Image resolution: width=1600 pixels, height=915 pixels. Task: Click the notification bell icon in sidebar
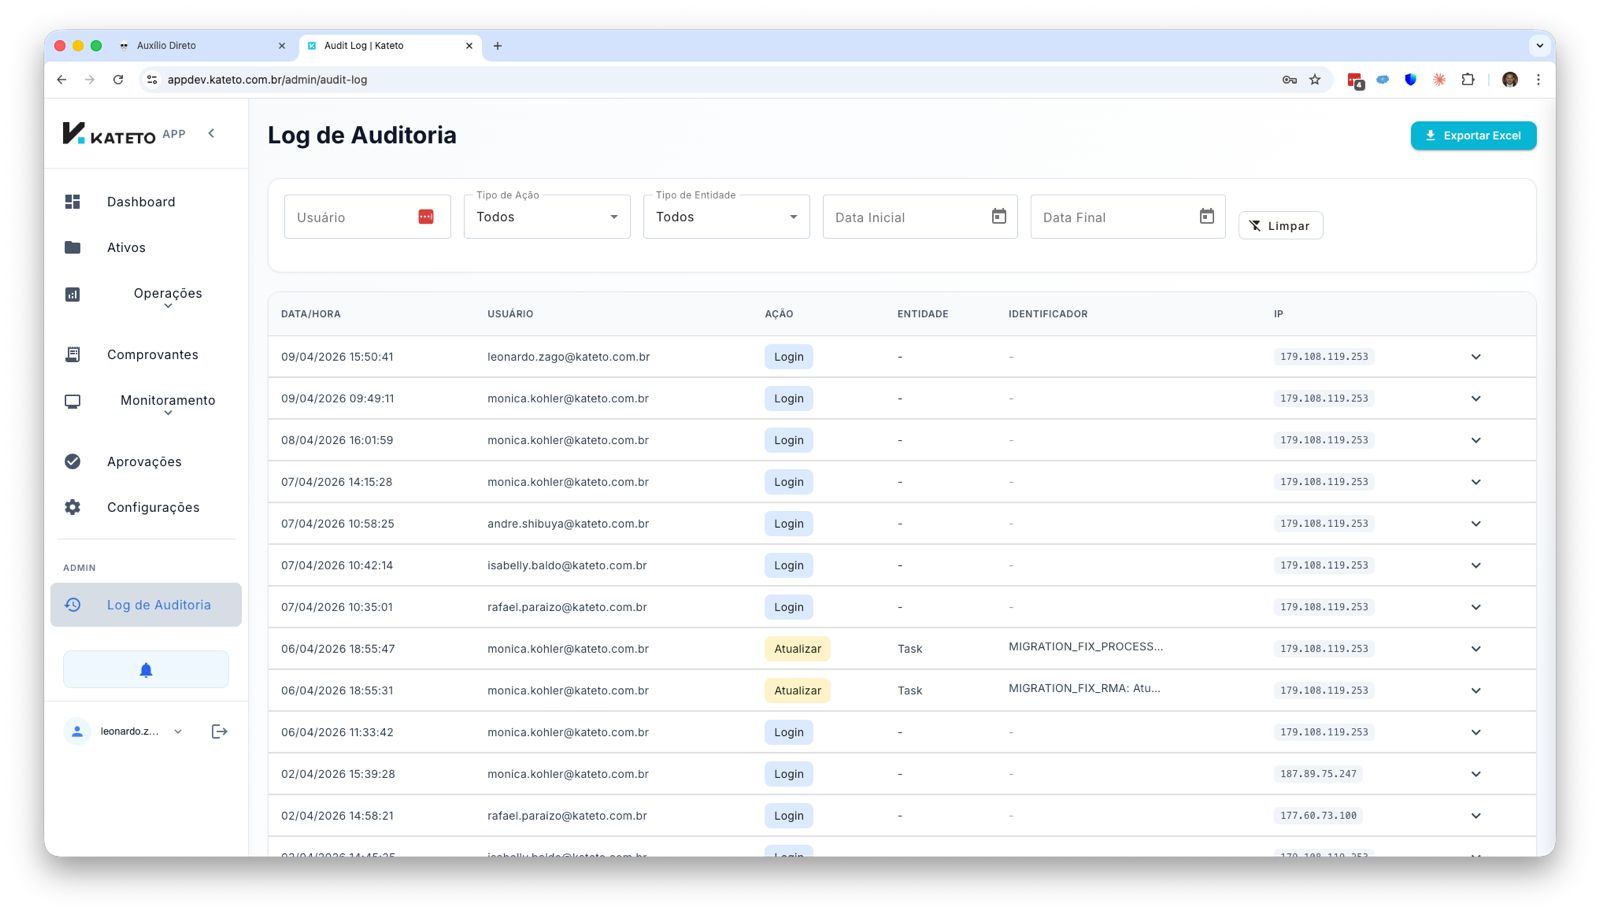tap(146, 670)
